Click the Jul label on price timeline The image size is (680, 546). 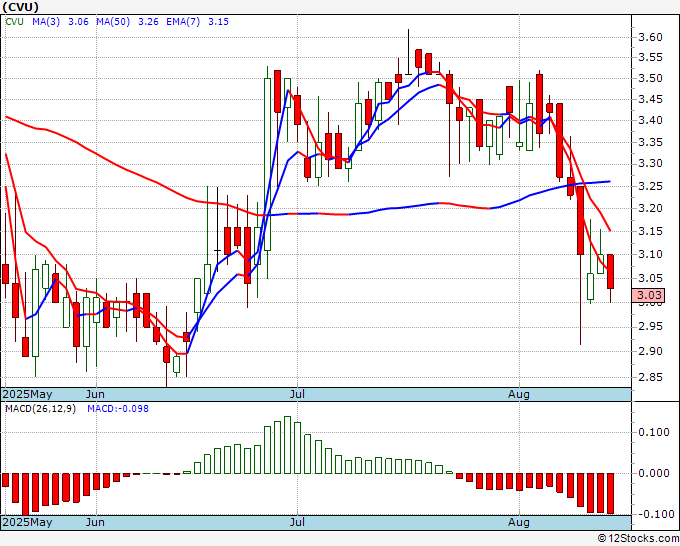(x=298, y=394)
